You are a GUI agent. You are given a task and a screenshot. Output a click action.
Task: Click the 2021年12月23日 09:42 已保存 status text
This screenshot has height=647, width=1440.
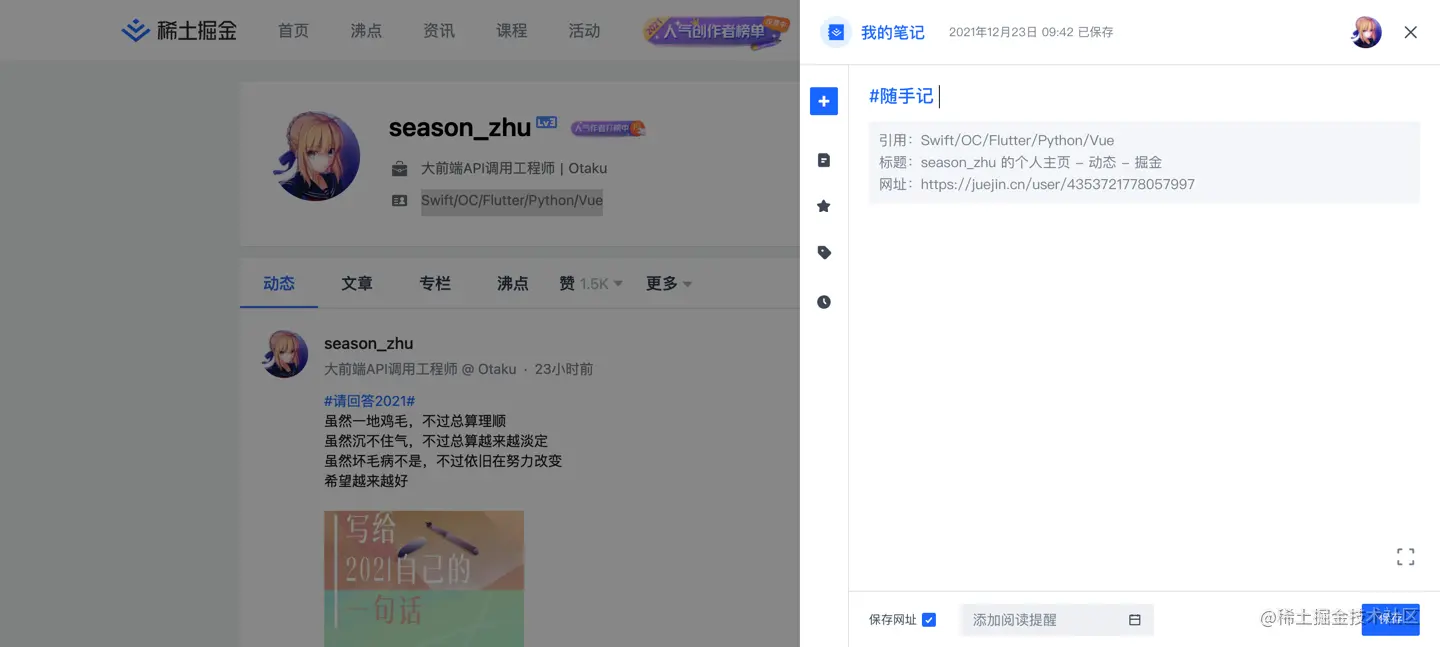(1031, 32)
